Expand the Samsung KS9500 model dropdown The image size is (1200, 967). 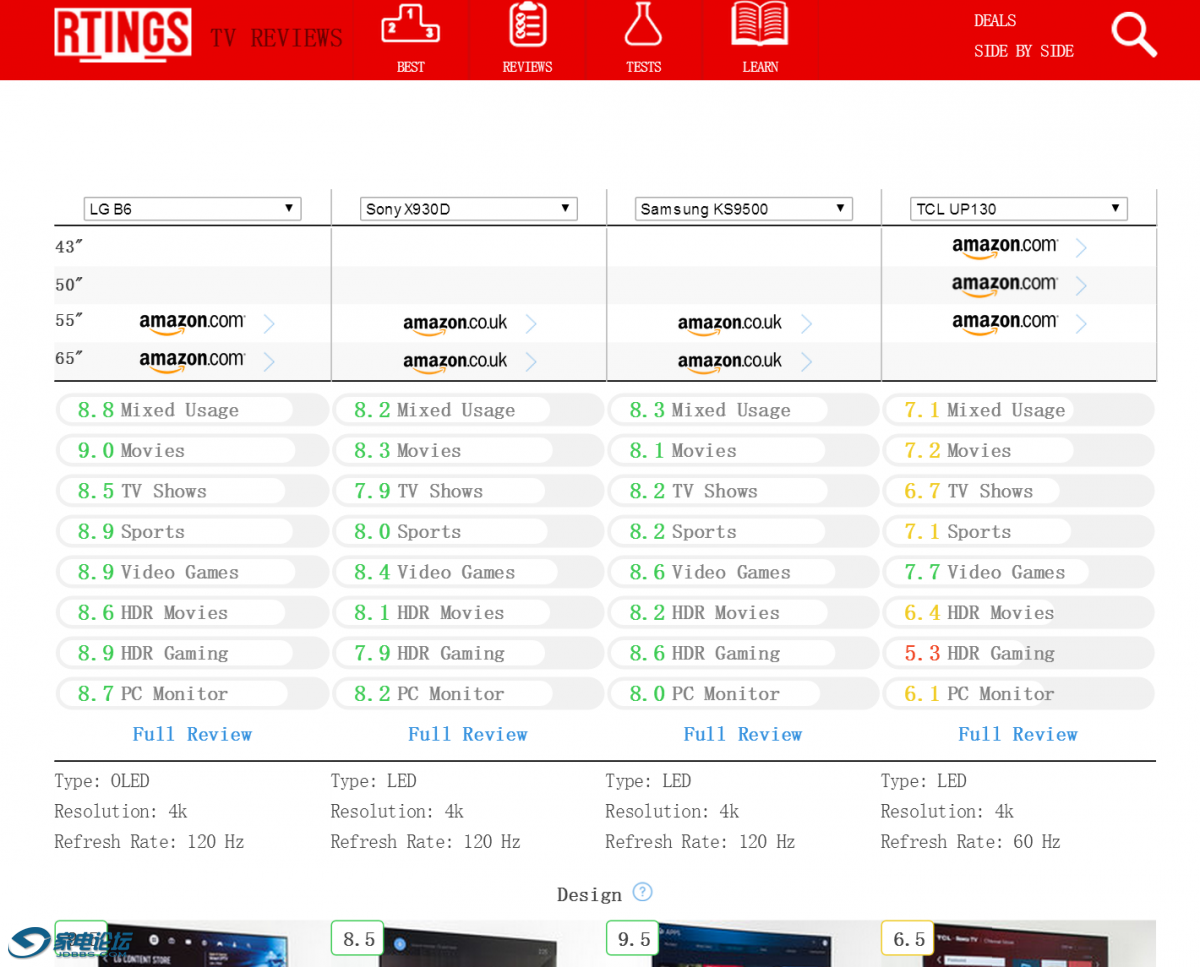coord(743,209)
